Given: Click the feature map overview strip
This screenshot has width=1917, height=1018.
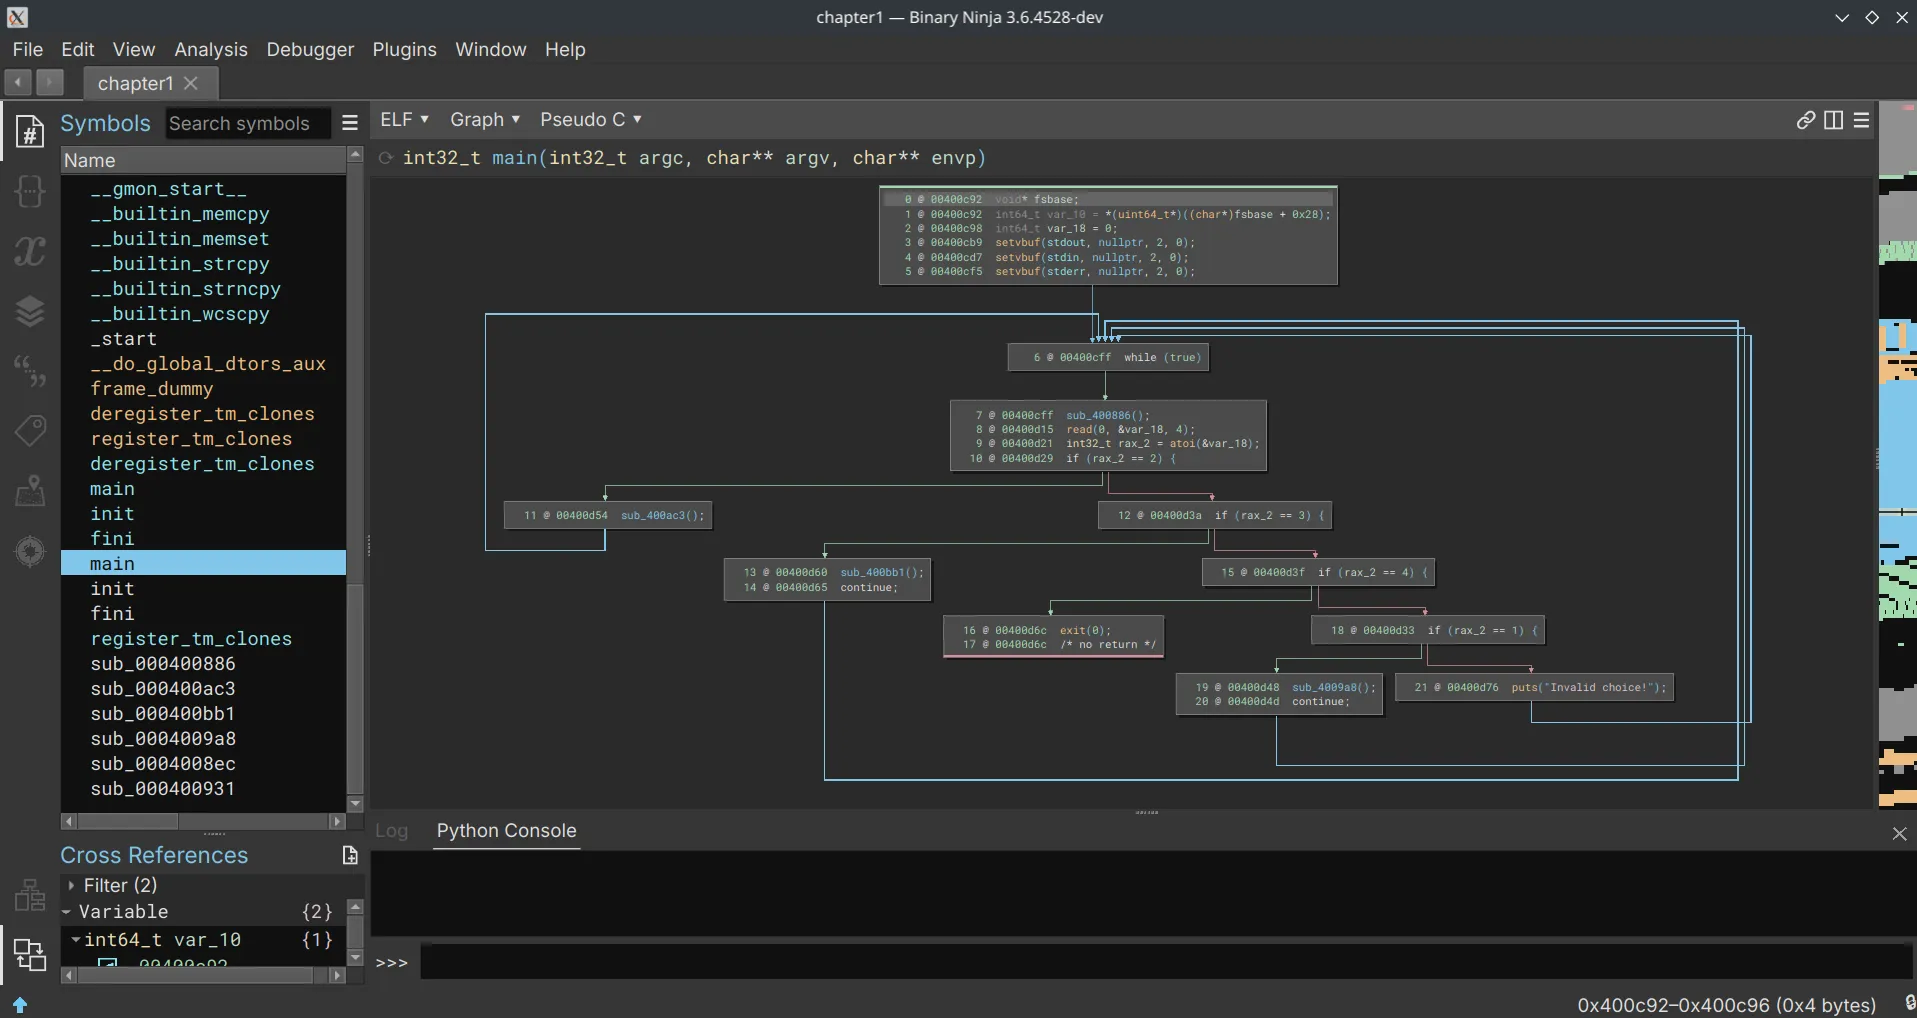Looking at the screenshot, I should [x=1897, y=455].
